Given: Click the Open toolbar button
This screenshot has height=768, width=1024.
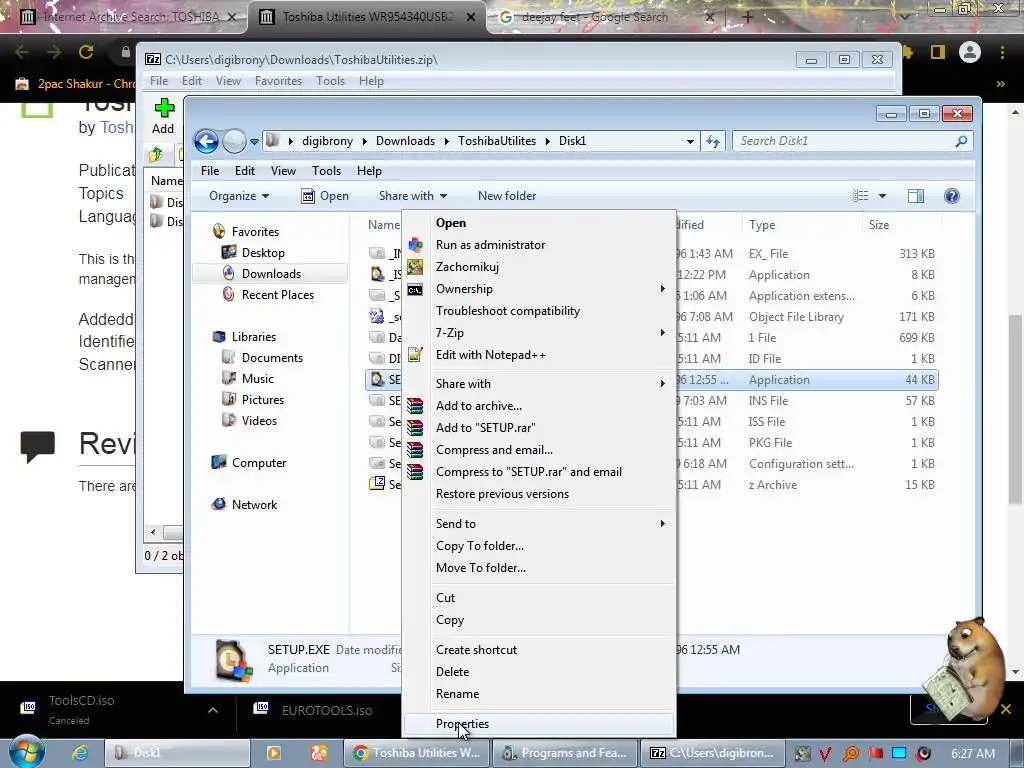Looking at the screenshot, I should point(325,196).
